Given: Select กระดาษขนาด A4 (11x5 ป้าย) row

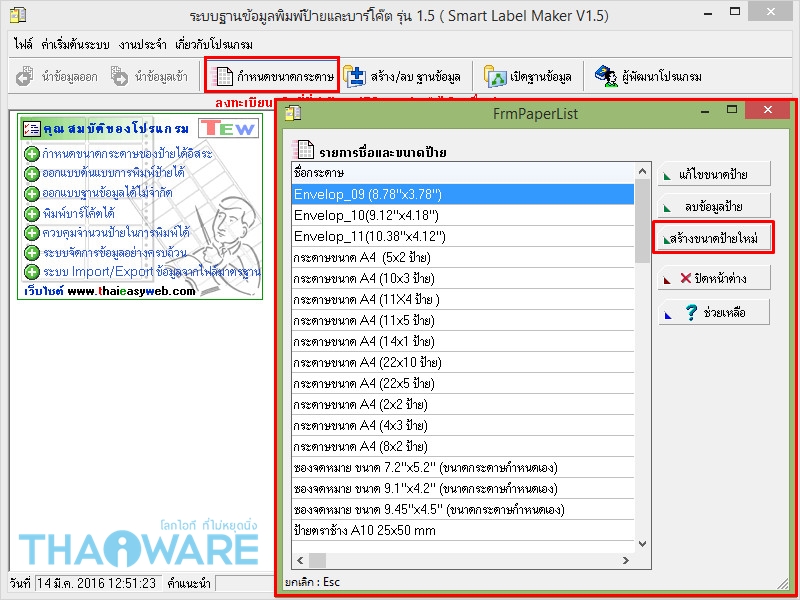Looking at the screenshot, I should pyautogui.click(x=463, y=320).
